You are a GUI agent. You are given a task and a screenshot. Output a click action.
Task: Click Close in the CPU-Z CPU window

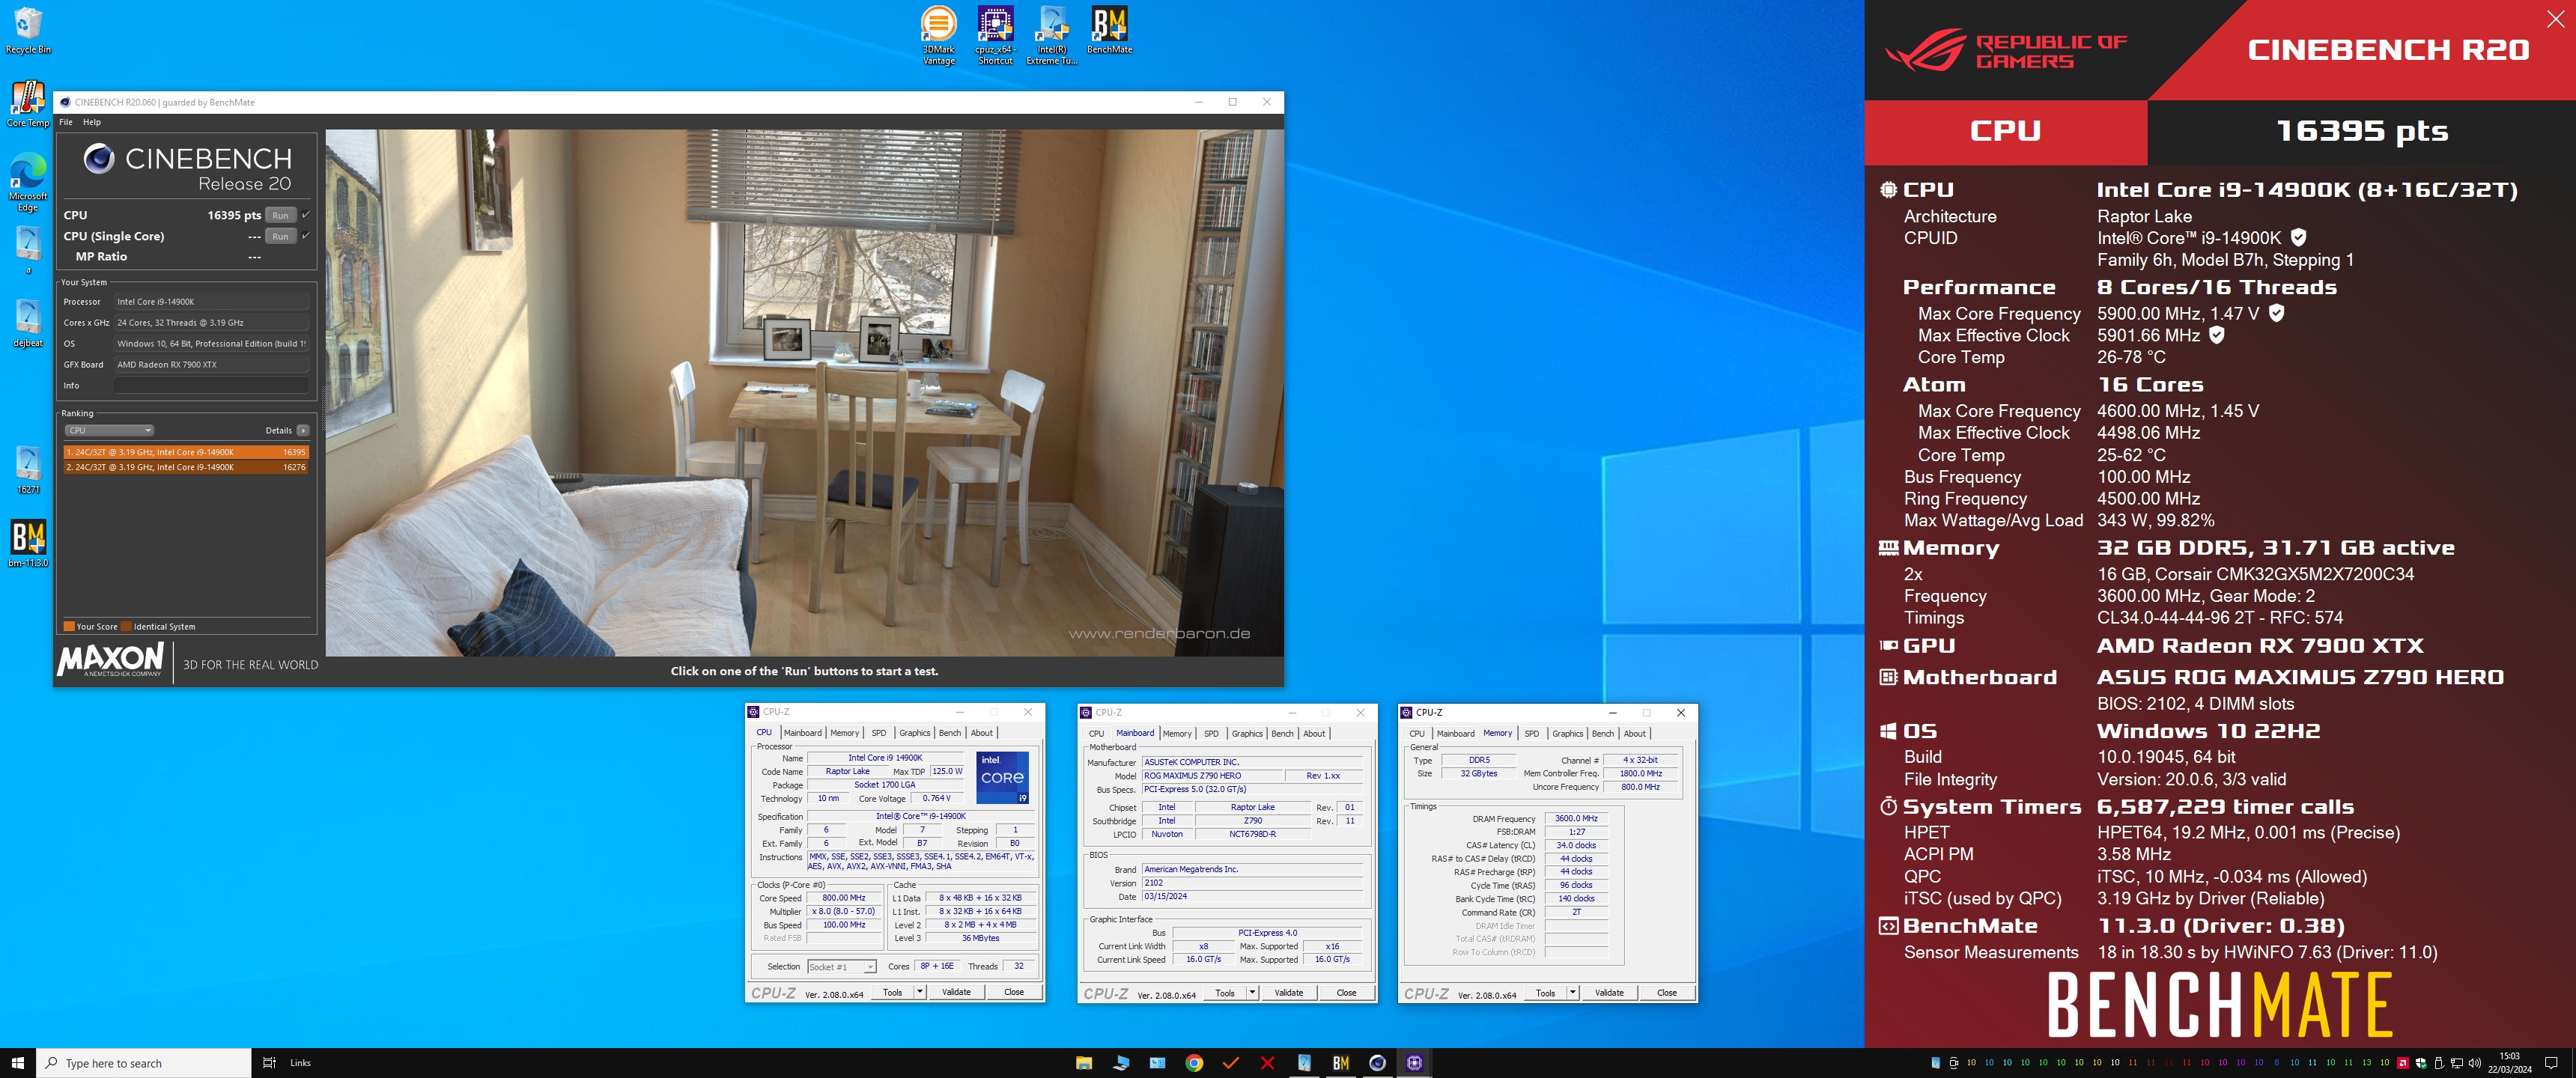point(1014,992)
